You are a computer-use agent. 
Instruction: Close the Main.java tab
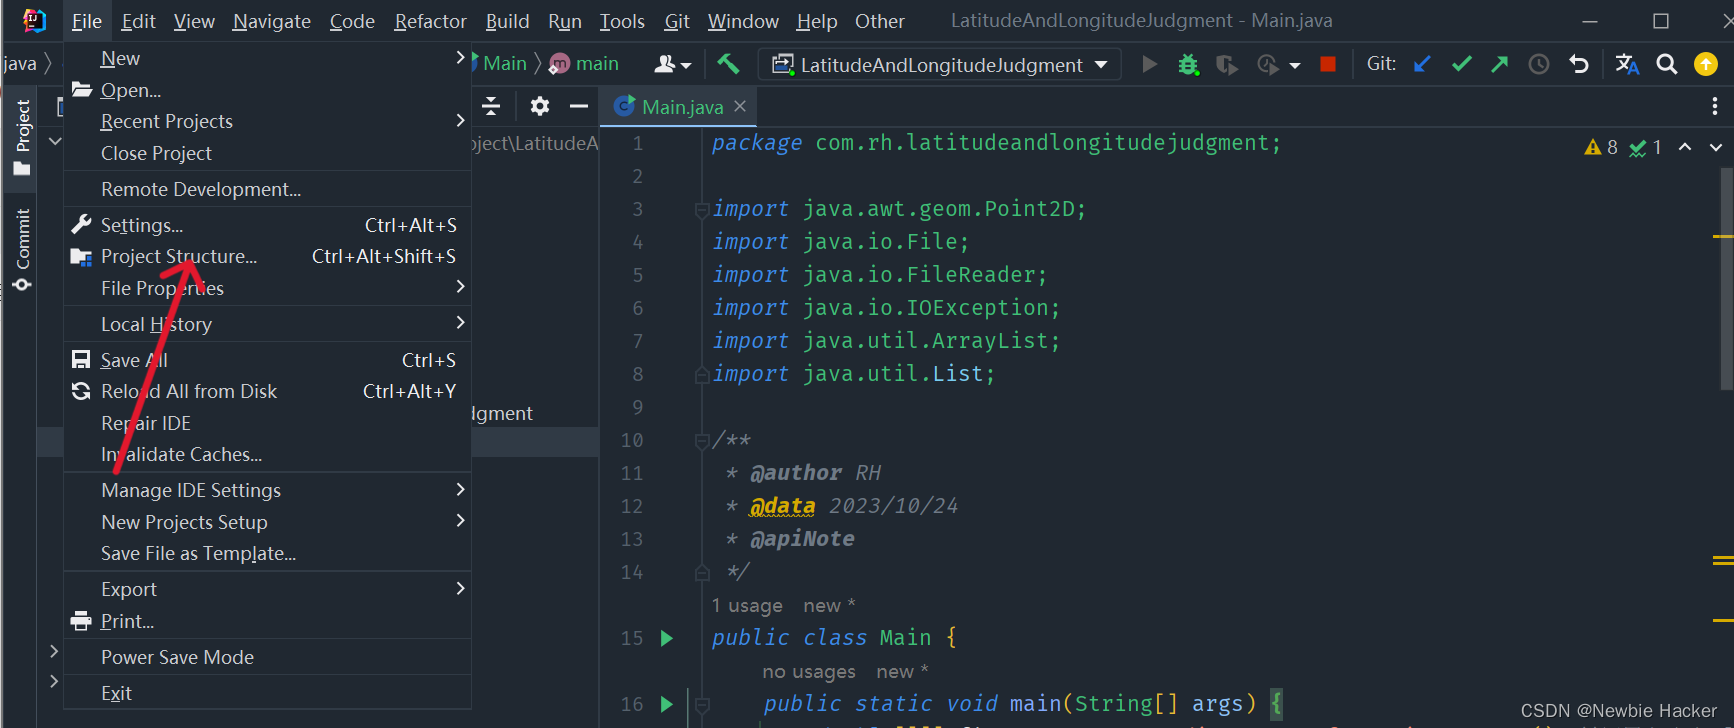pyautogui.click(x=740, y=106)
